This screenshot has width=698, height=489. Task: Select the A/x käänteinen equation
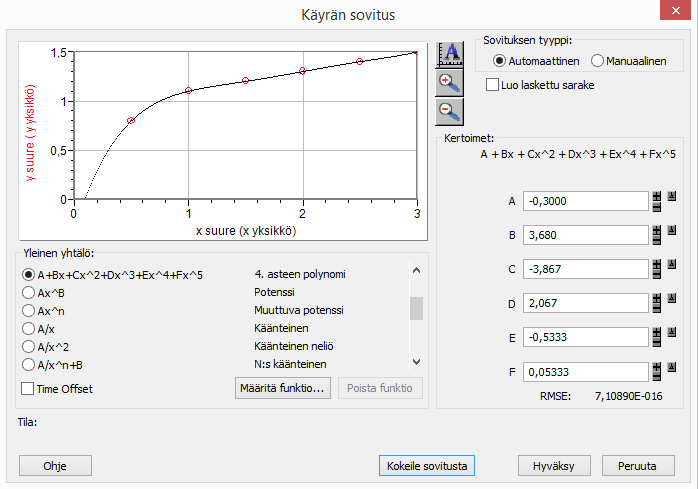click(x=30, y=329)
